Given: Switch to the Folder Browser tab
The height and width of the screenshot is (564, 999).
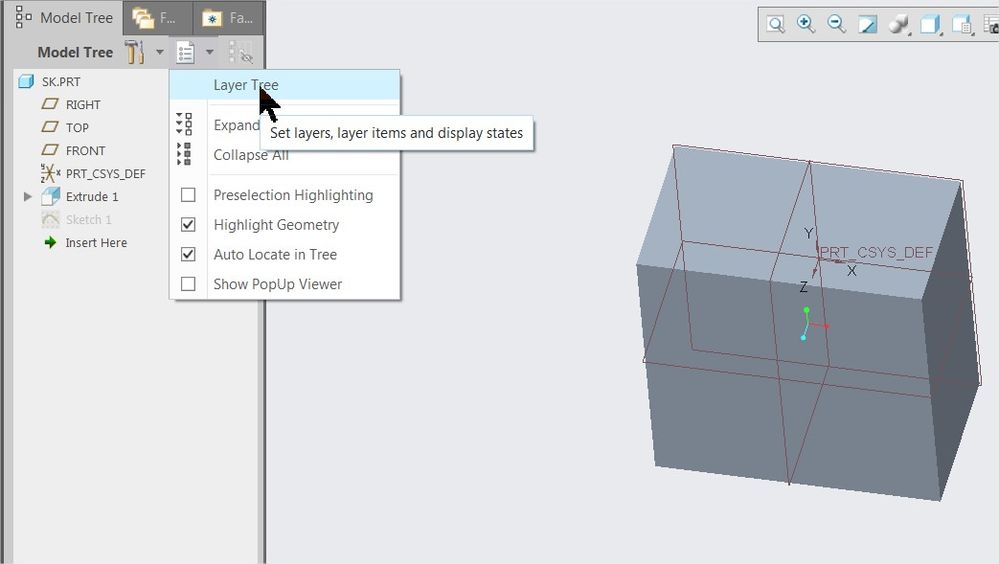Looking at the screenshot, I should [157, 18].
